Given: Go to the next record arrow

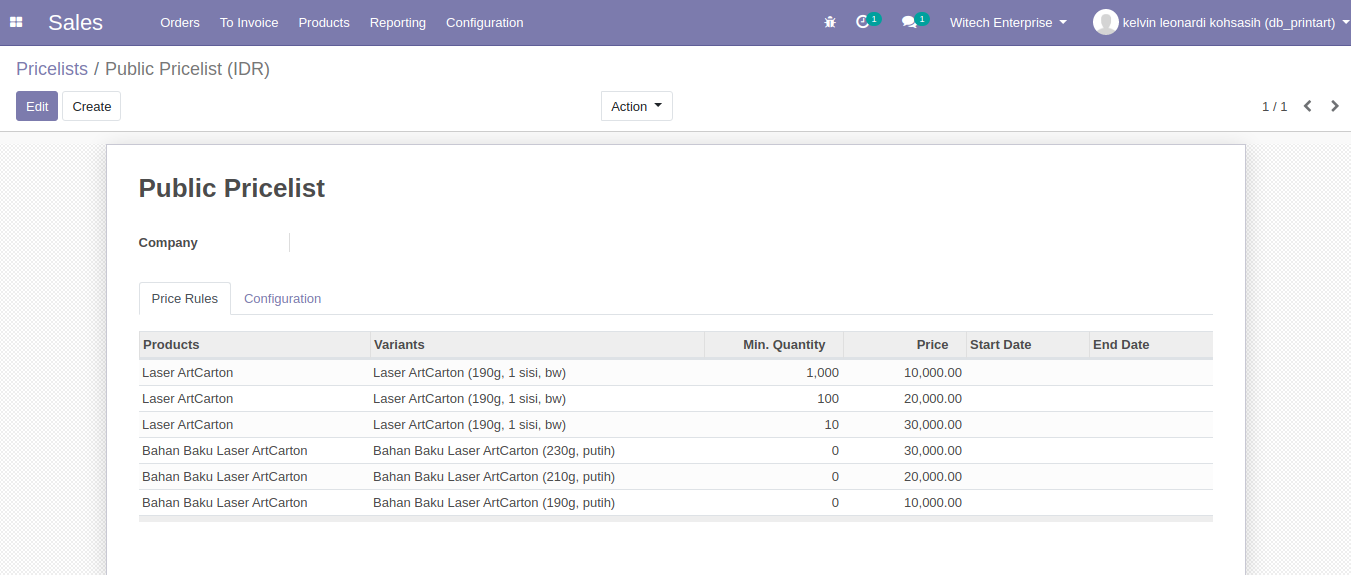Looking at the screenshot, I should (1334, 106).
